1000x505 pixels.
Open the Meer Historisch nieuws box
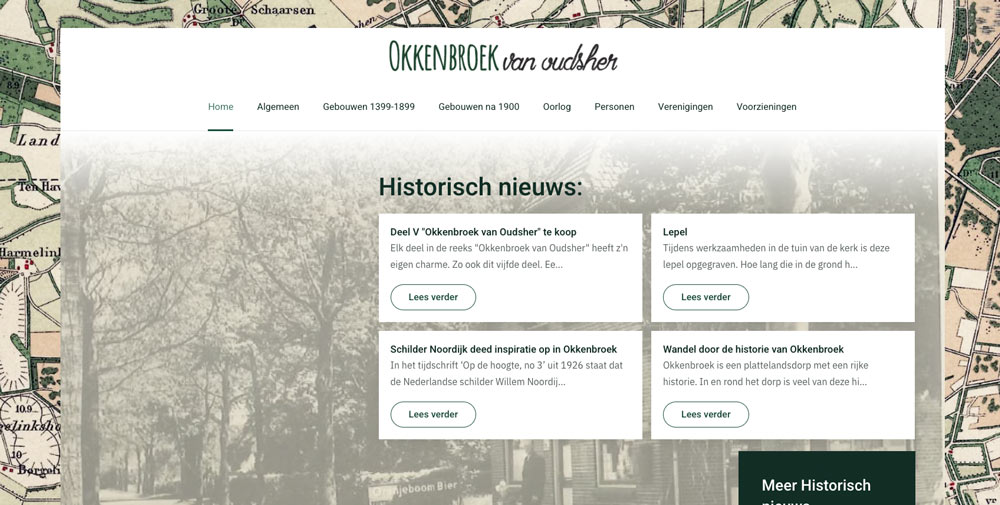pos(826,486)
